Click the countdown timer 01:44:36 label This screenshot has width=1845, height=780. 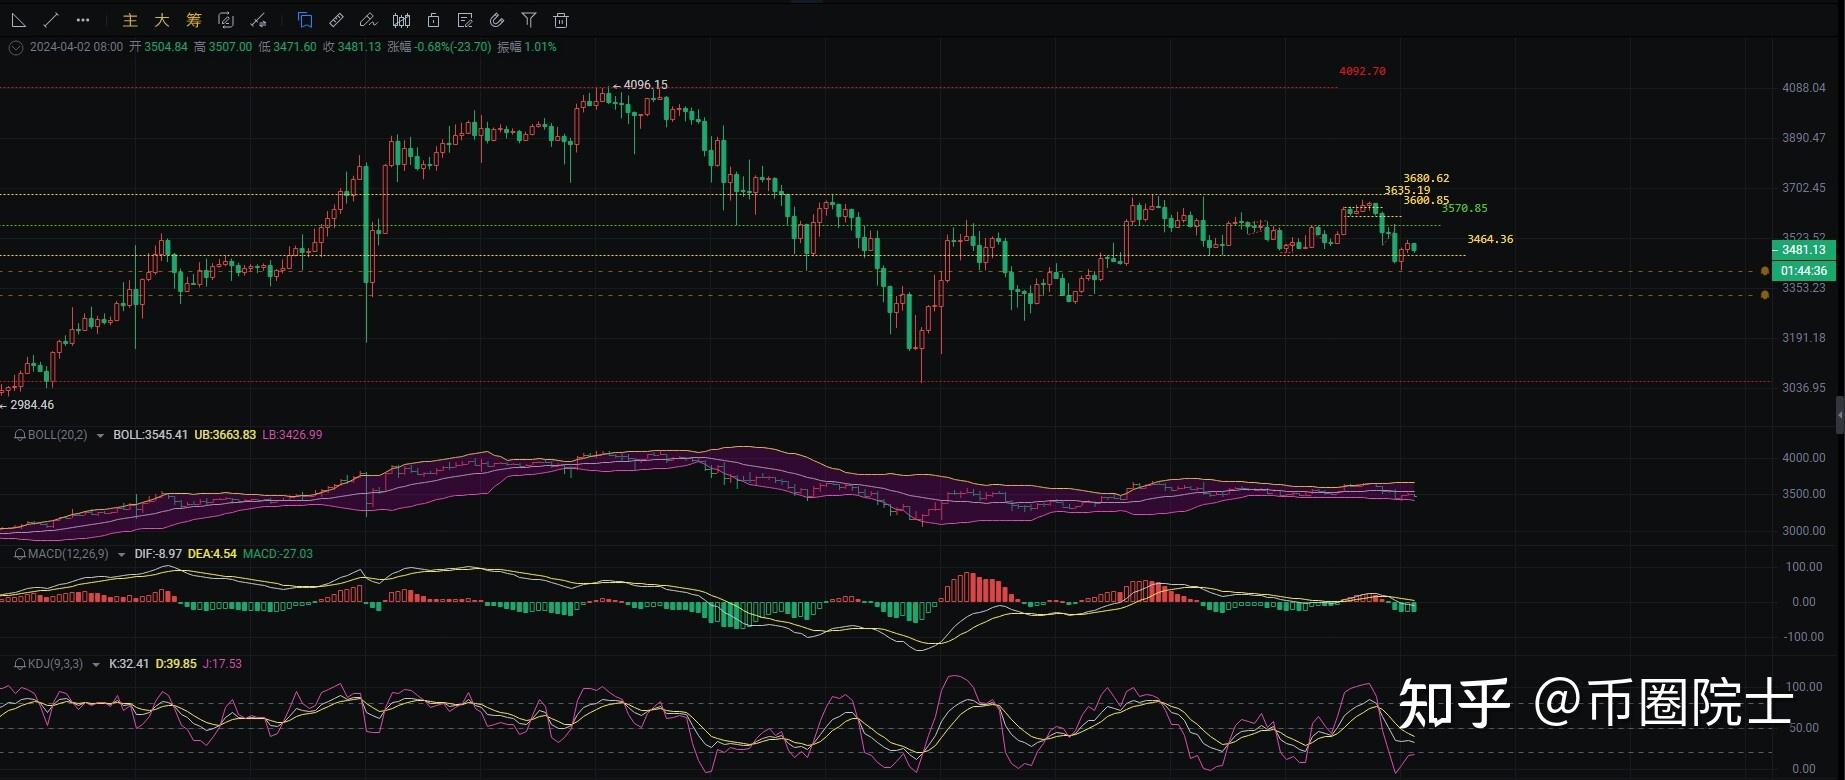[x=1803, y=270]
